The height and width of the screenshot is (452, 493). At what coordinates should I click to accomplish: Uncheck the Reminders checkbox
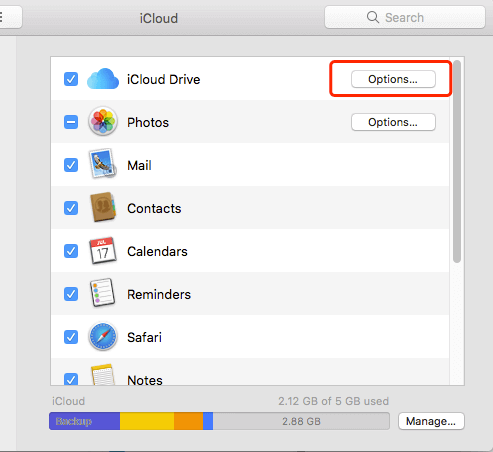point(71,294)
